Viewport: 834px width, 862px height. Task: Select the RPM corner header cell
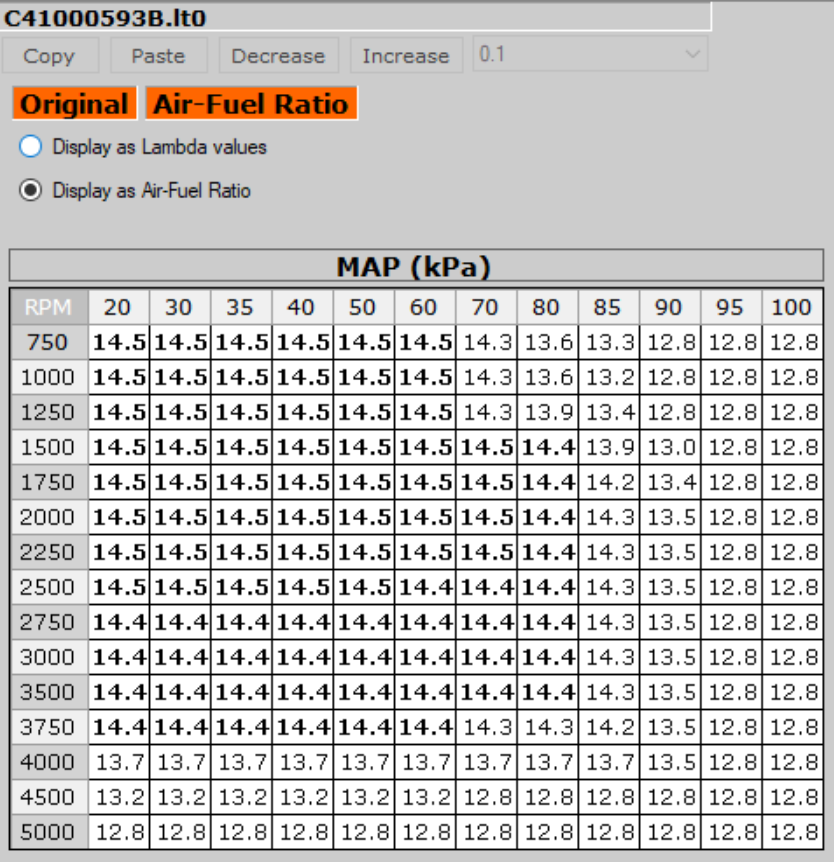(x=48, y=307)
